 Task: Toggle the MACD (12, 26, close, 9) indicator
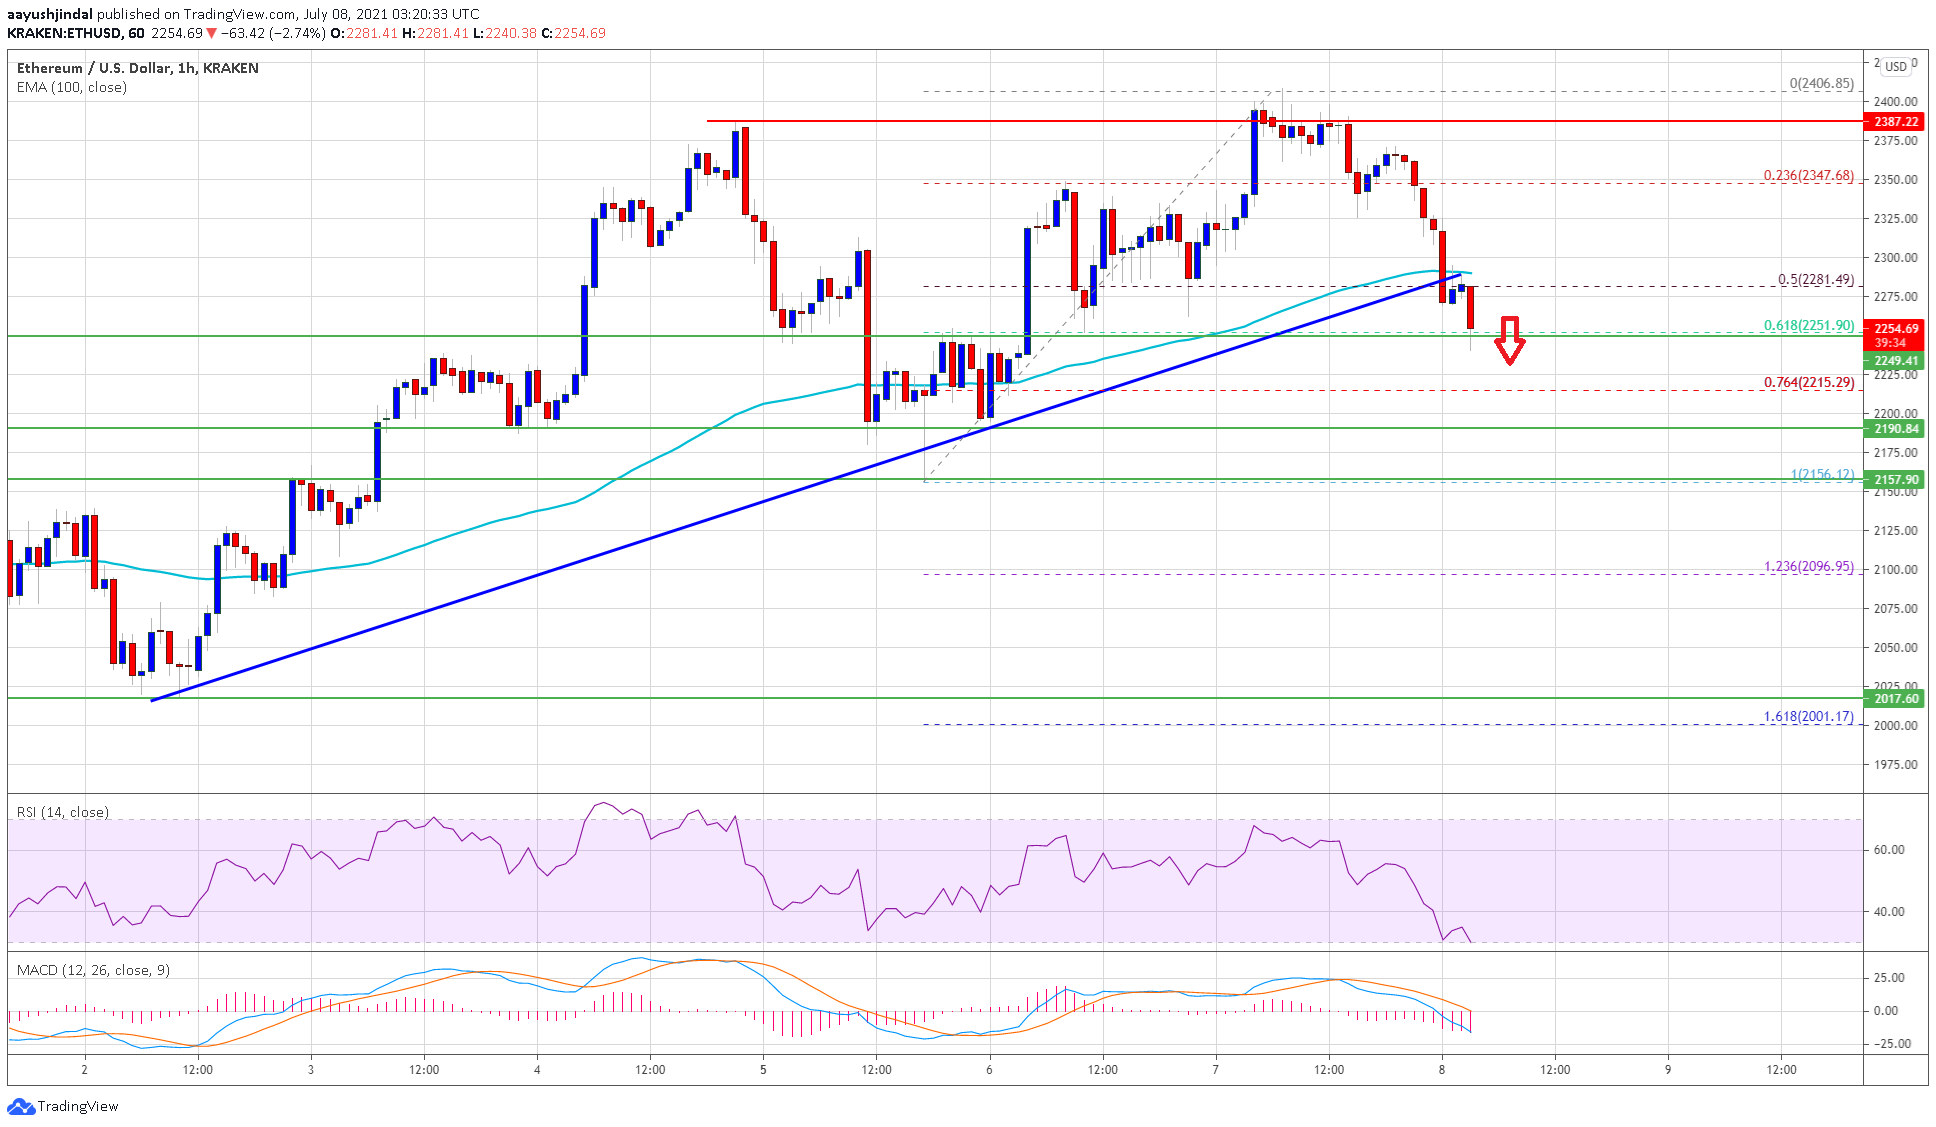tap(93, 970)
